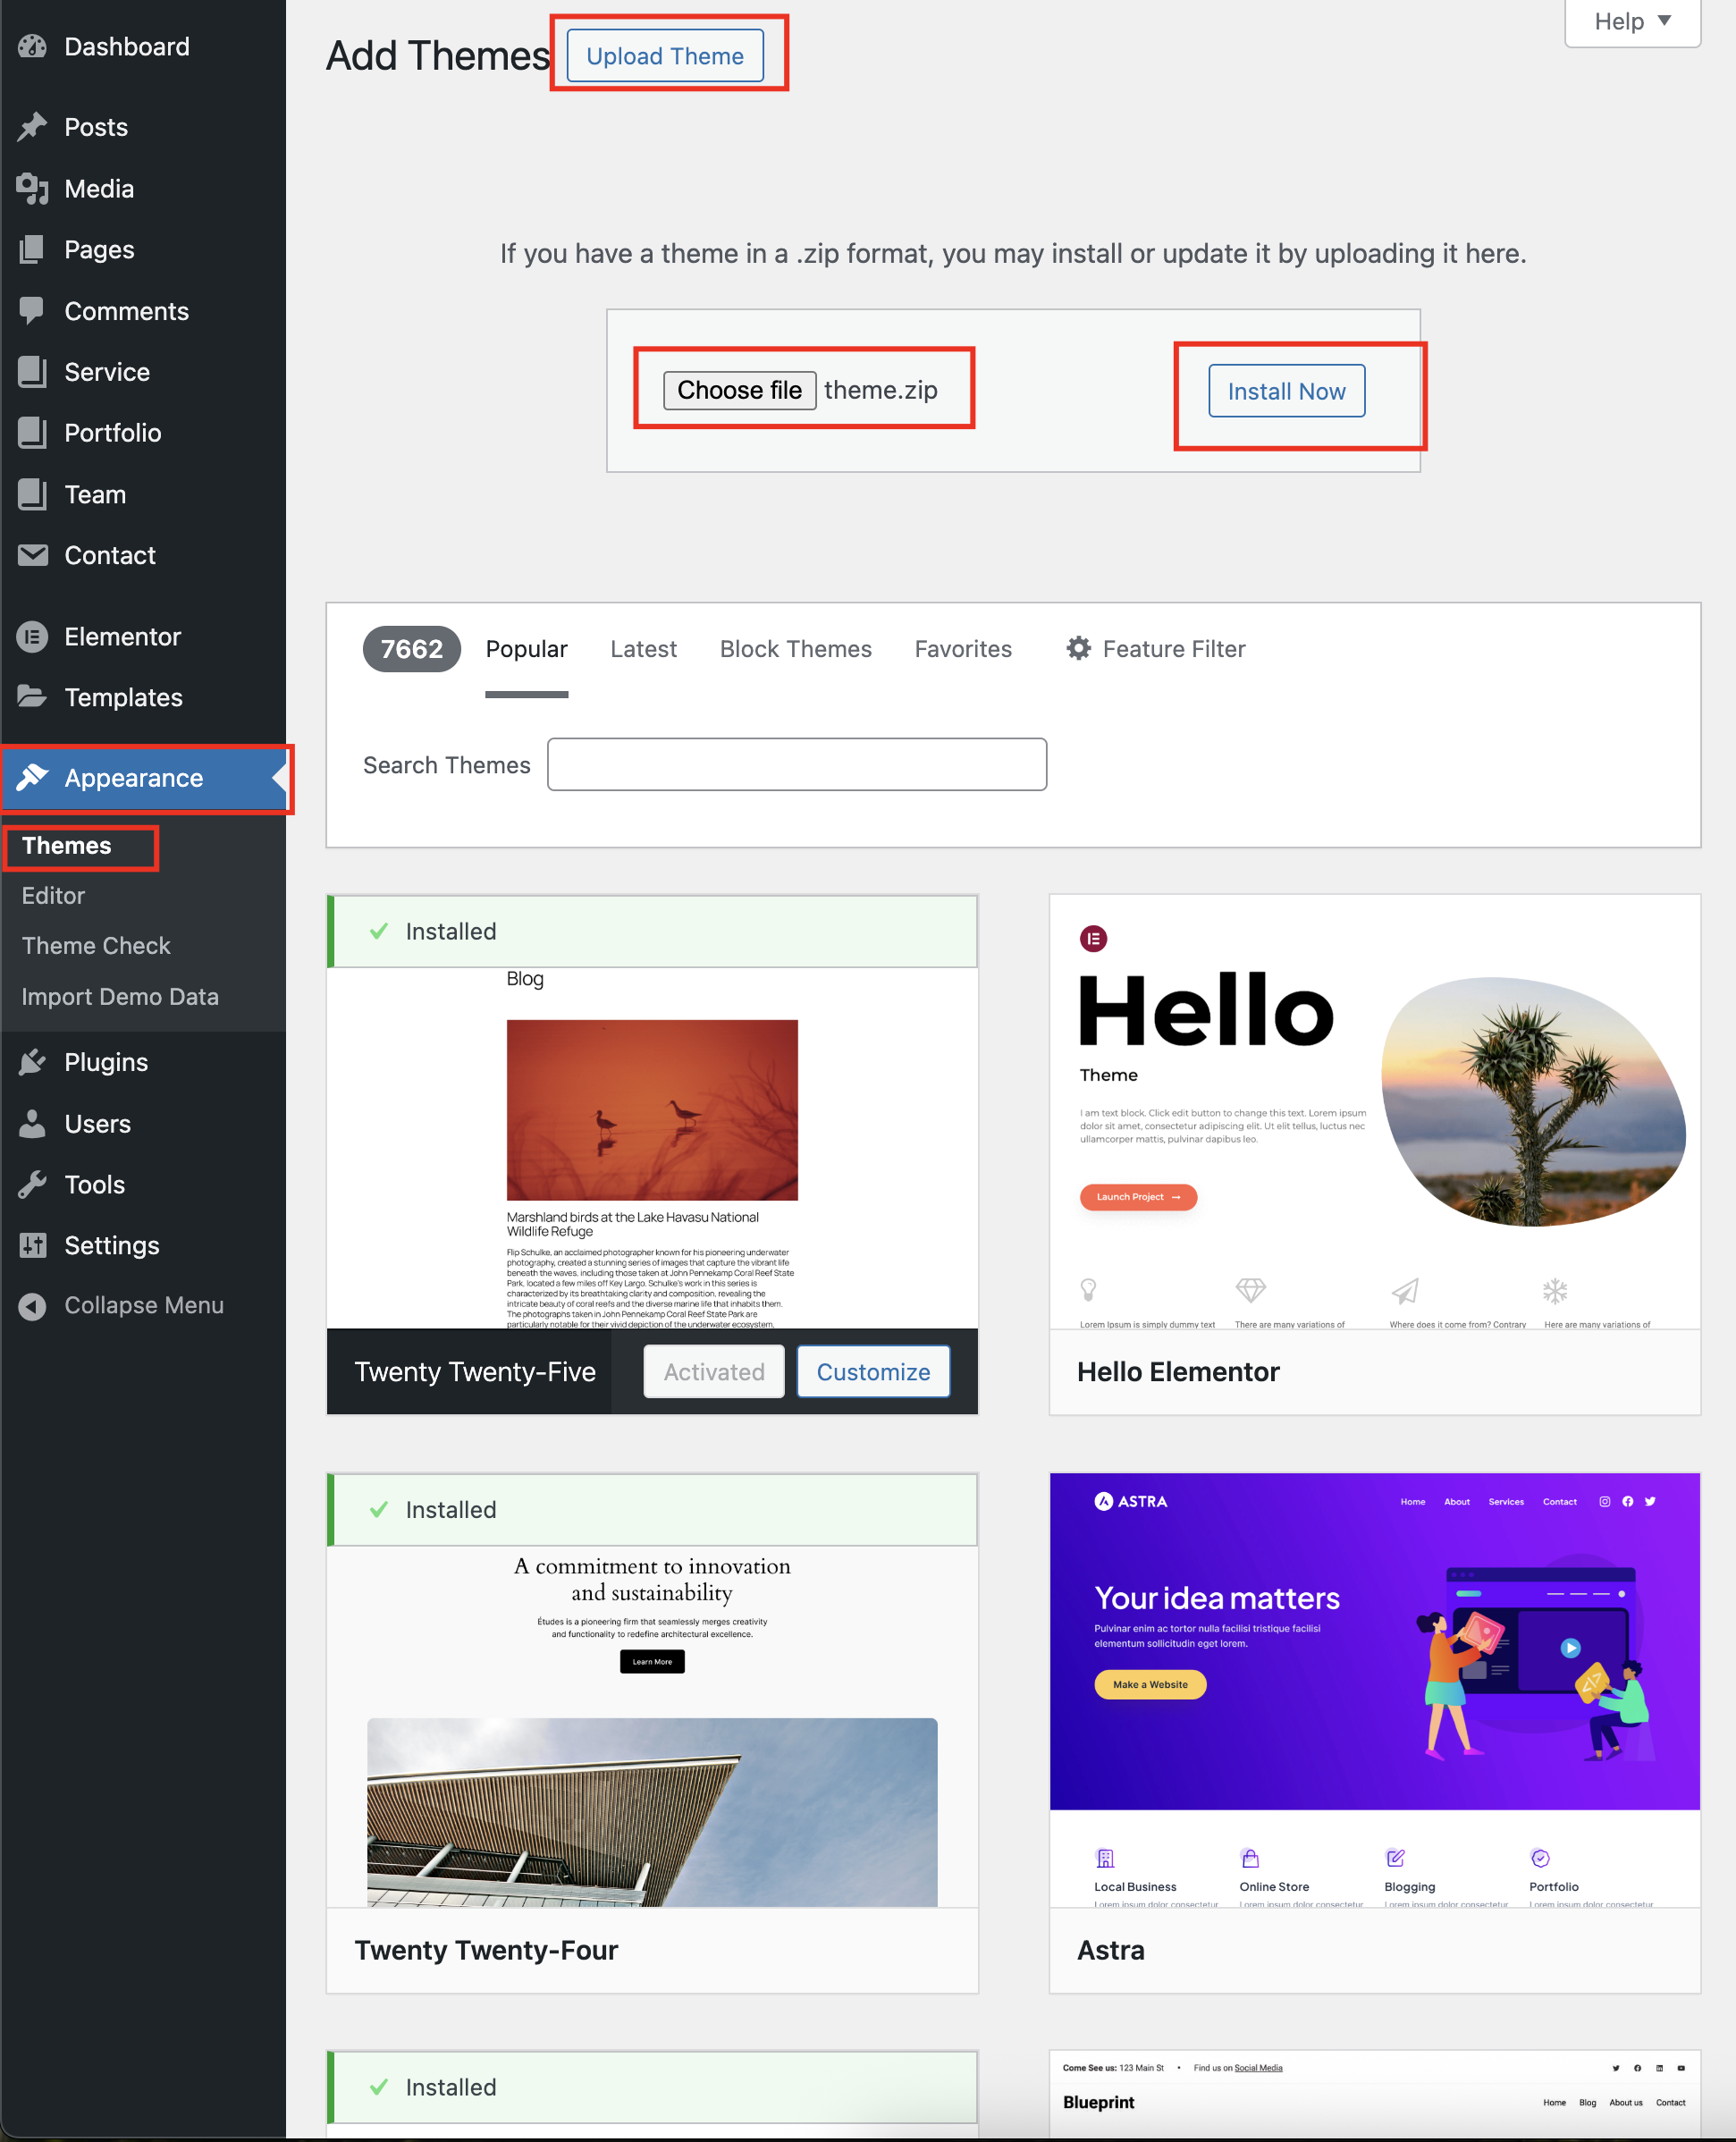Click the Plugins plug icon
The height and width of the screenshot is (2142, 1736).
(32, 1062)
